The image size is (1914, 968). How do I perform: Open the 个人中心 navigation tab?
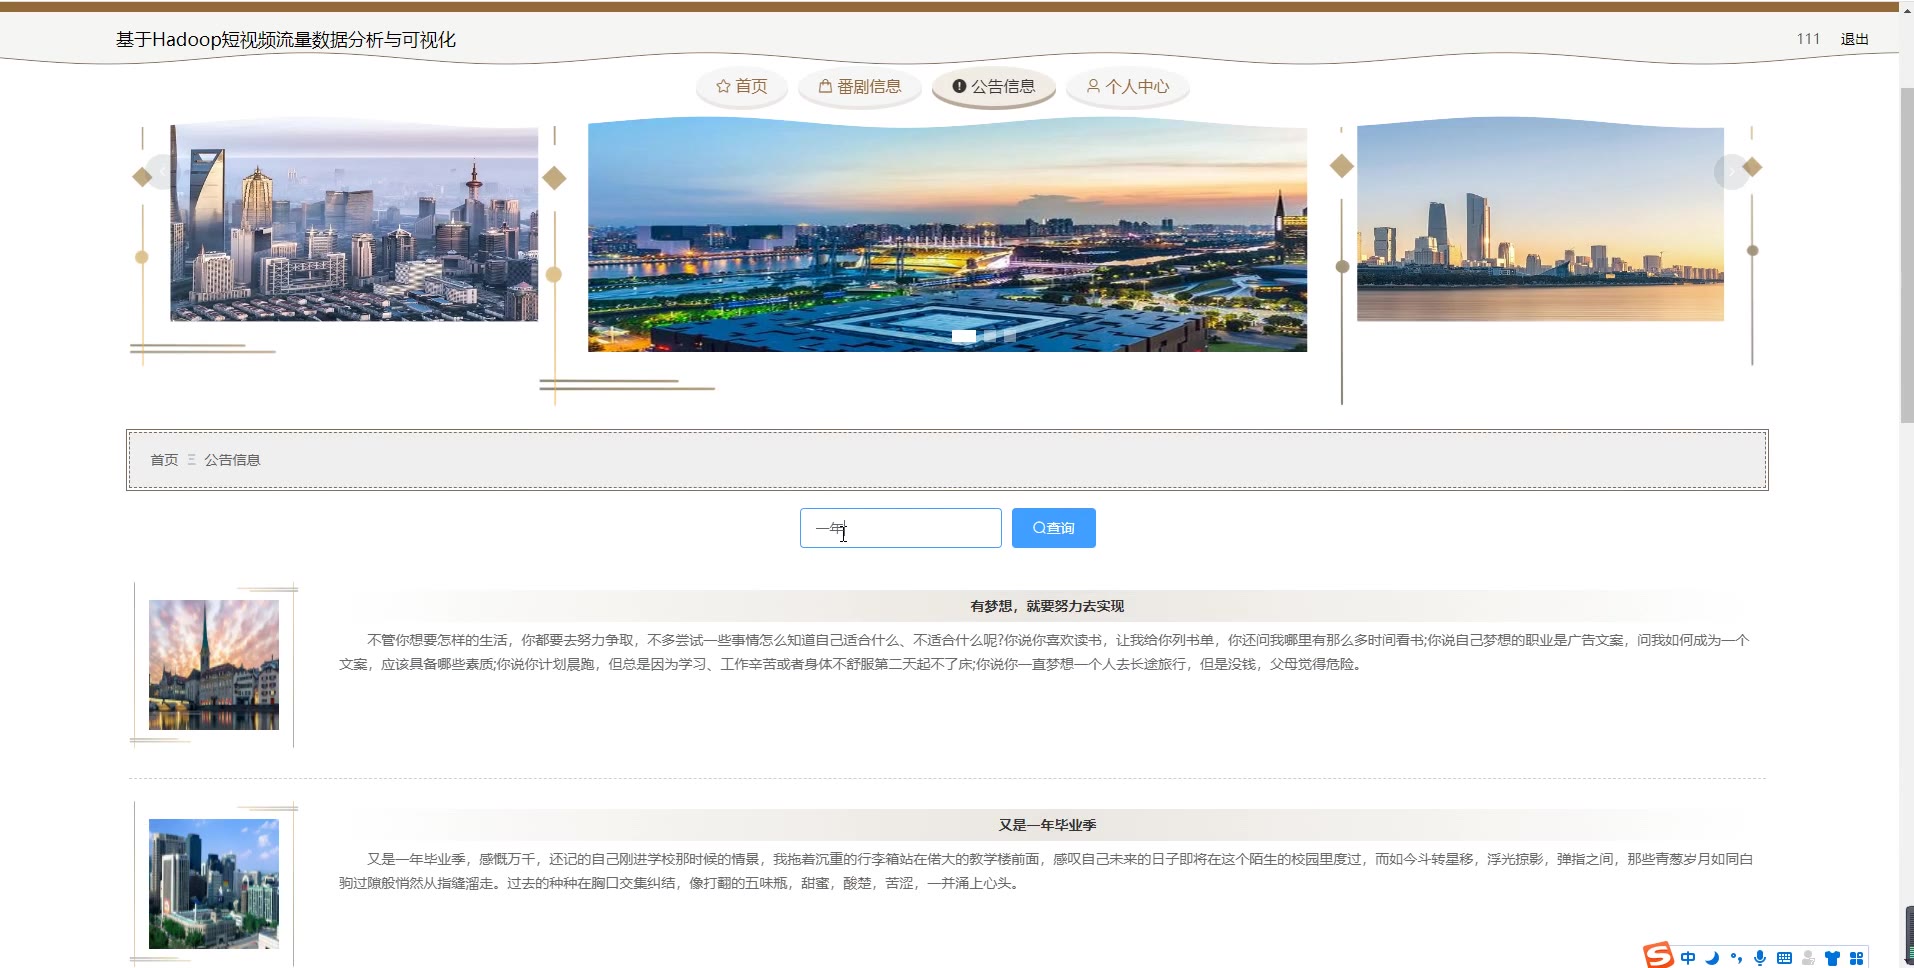1127,87
